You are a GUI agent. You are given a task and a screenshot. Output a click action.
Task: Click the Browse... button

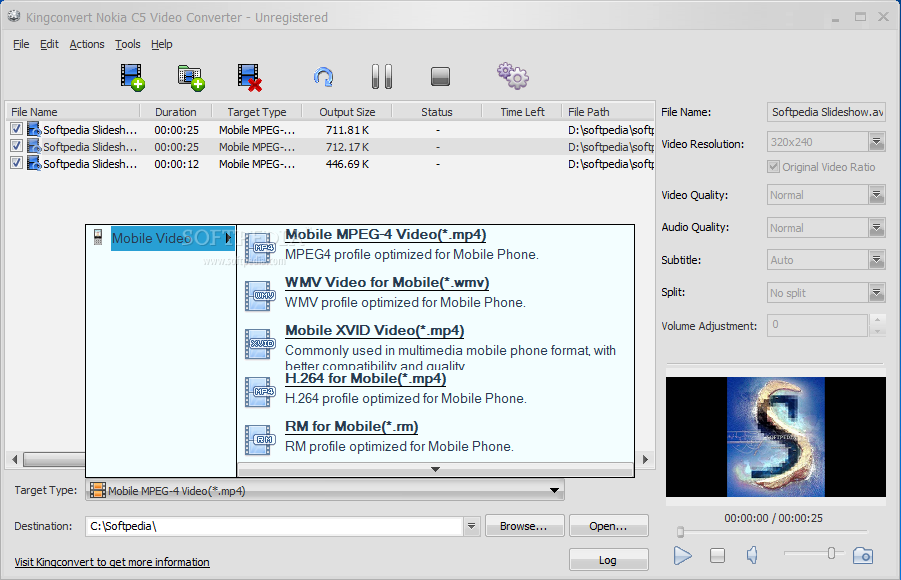click(x=524, y=526)
